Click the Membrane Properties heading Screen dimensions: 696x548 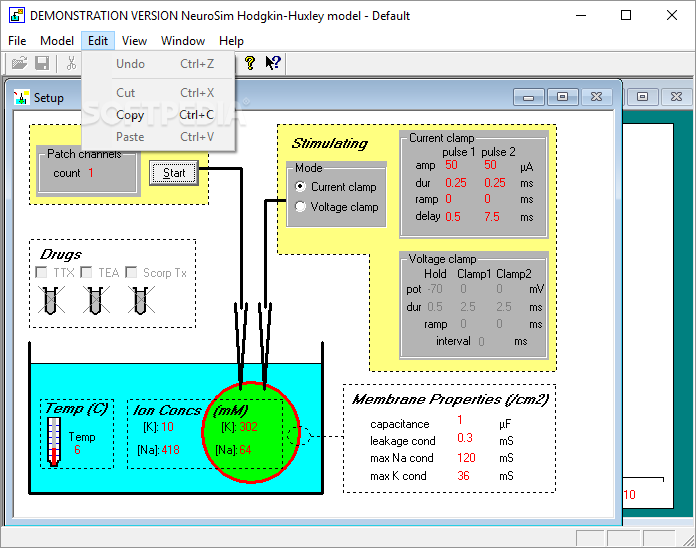pos(451,399)
